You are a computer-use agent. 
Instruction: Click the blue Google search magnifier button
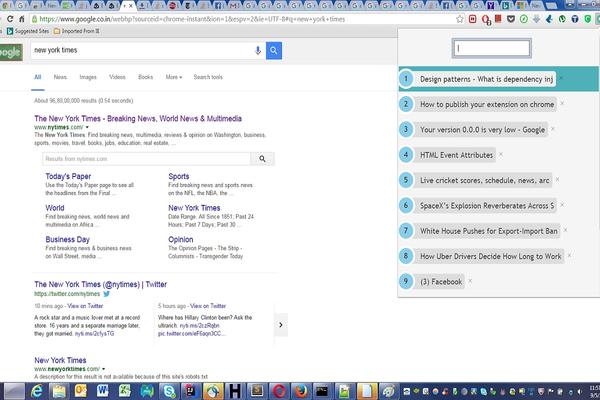point(274,50)
